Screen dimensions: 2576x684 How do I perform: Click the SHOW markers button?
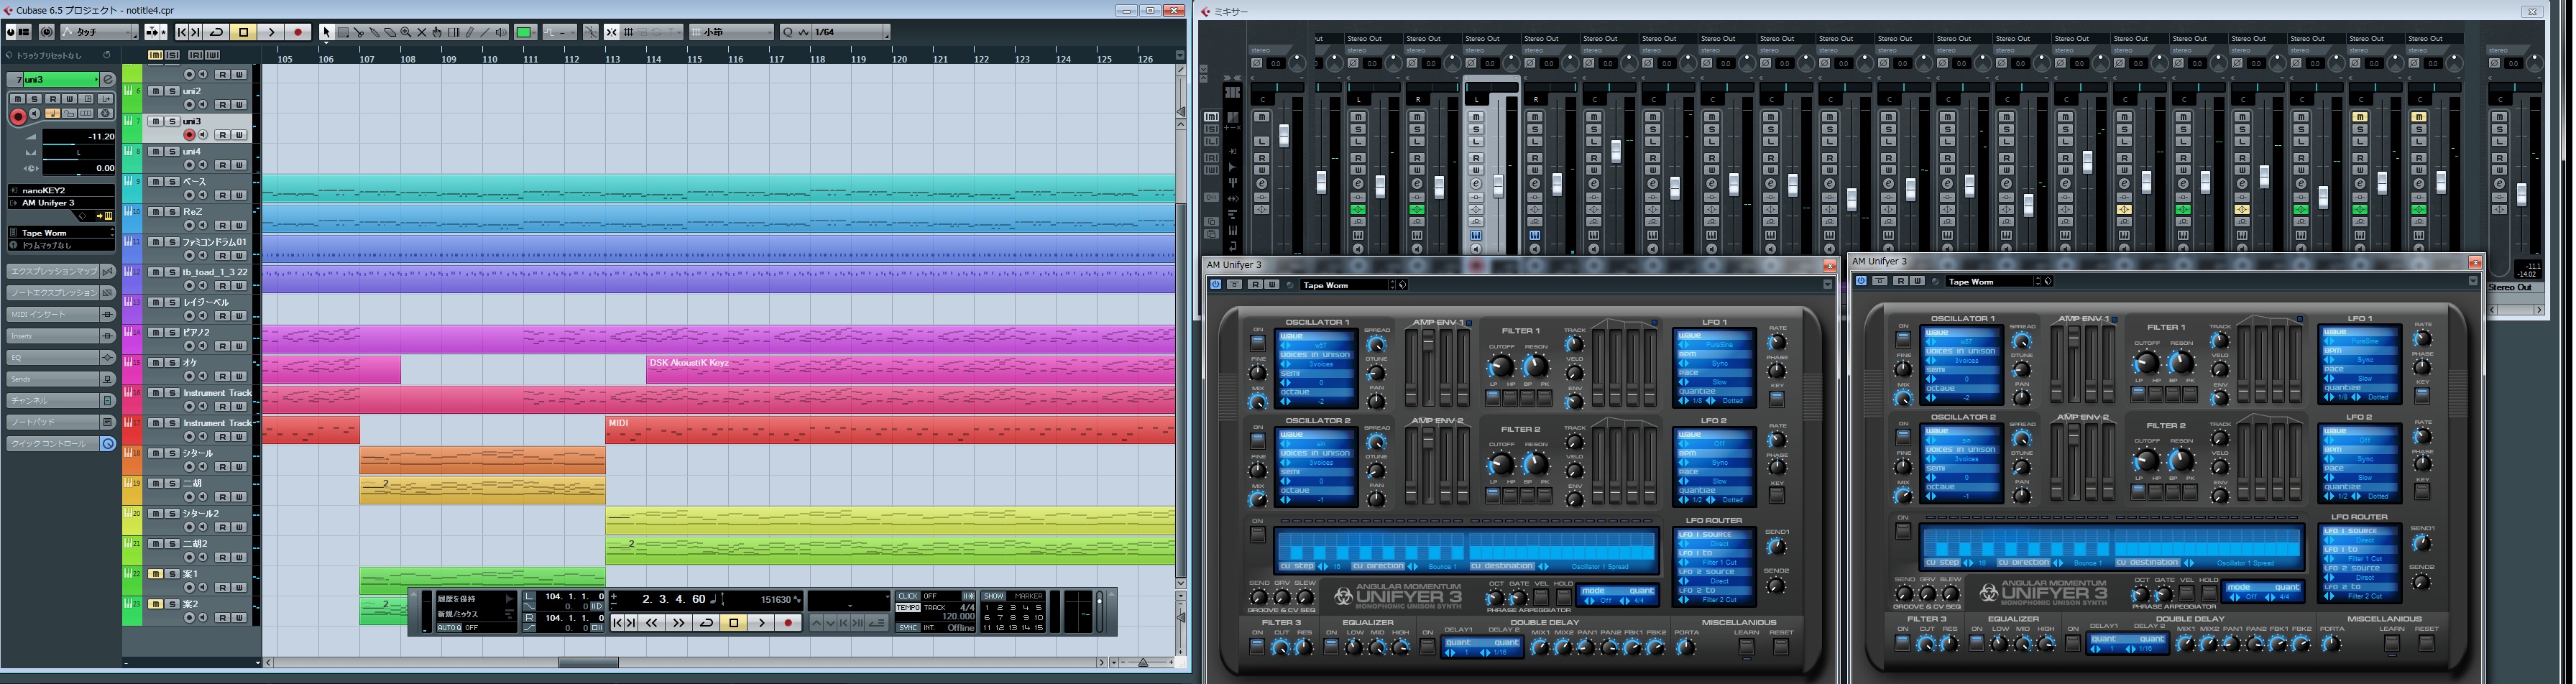(993, 596)
